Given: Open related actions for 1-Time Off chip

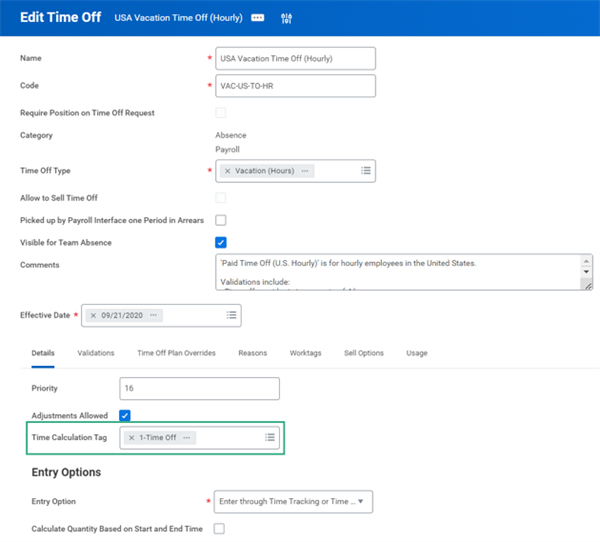Looking at the screenshot, I should [186, 438].
